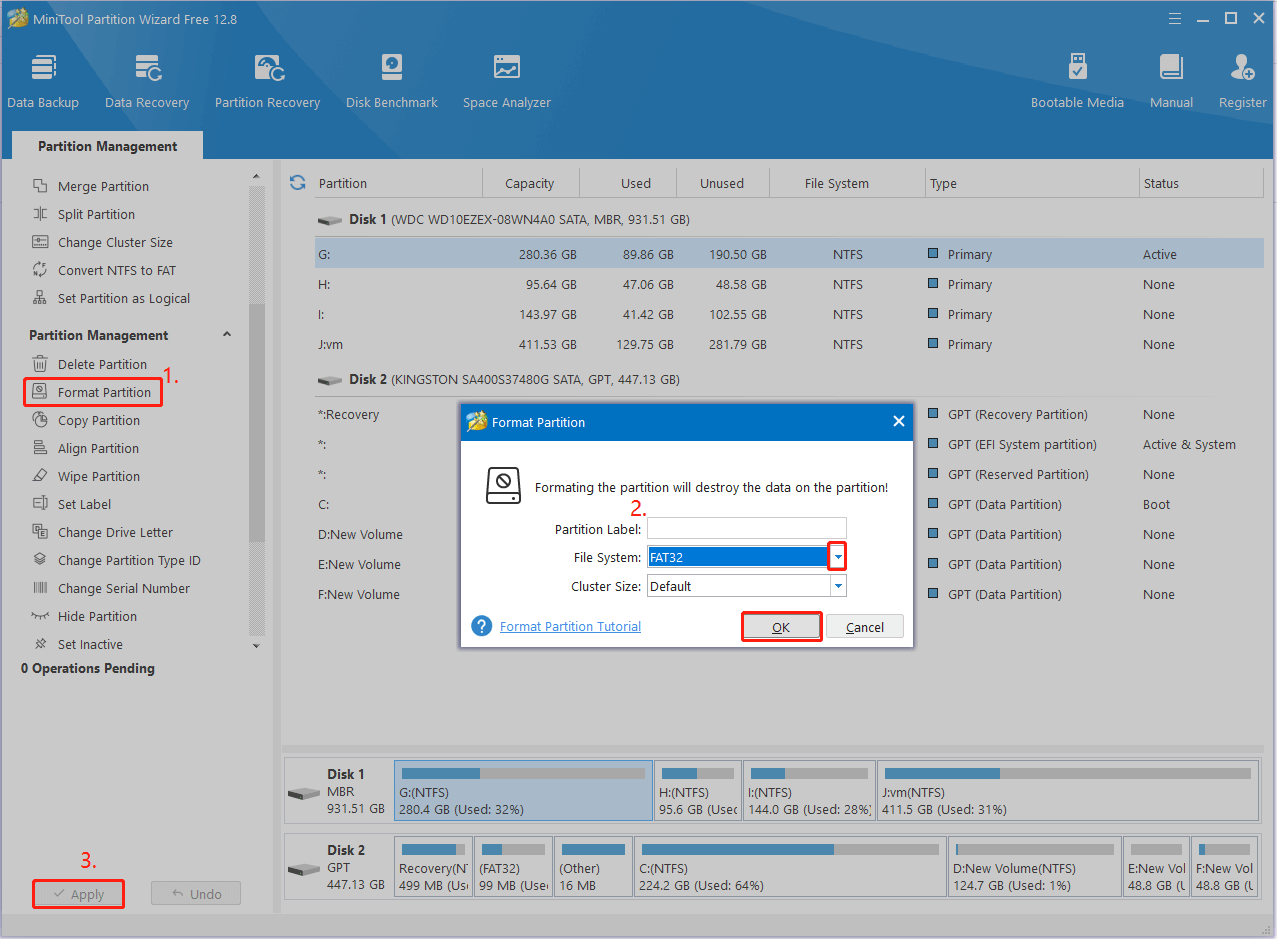Confirm formatting with the OK button
Screen dimensions: 1277x939
[x=781, y=627]
